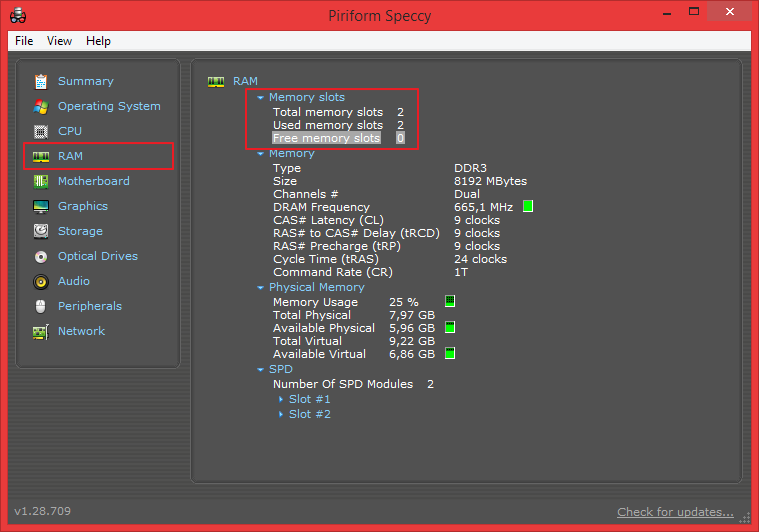Open the View menu

[60, 41]
